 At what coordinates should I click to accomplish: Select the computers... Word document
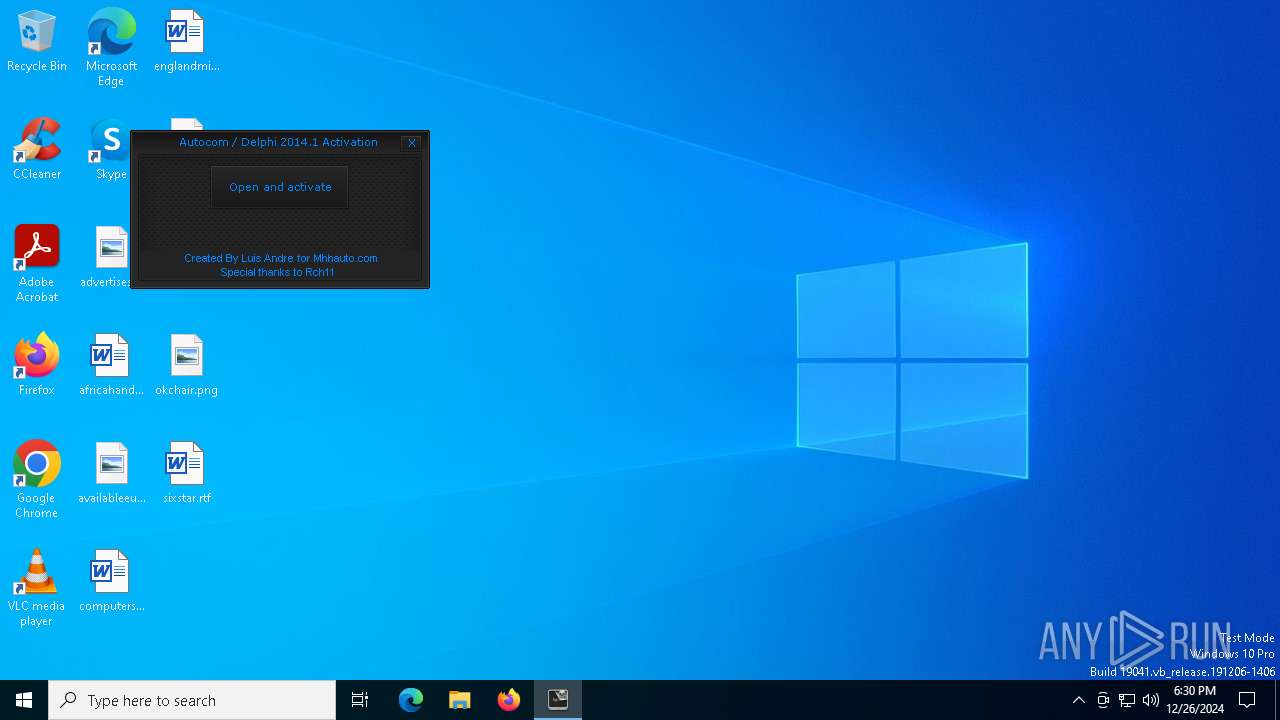tap(111, 582)
